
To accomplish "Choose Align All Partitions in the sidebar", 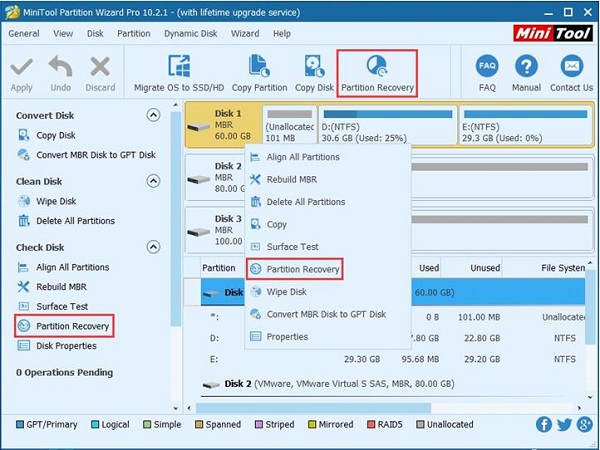I will tap(63, 267).
